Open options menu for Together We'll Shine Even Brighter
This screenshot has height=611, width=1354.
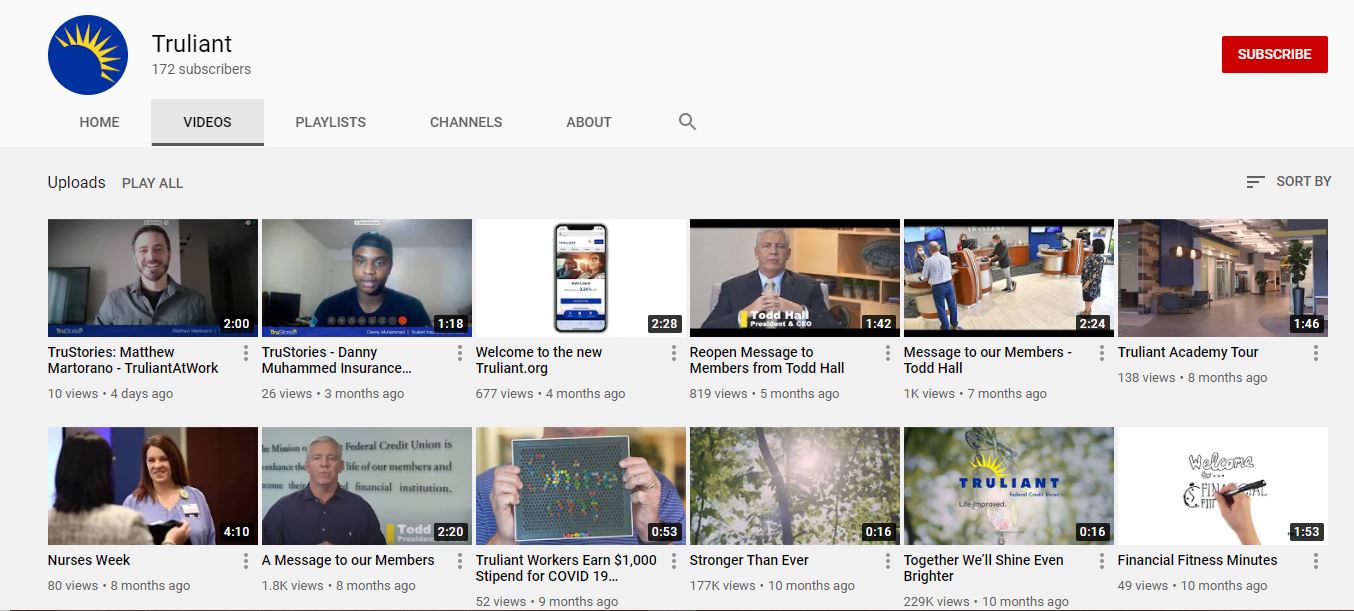click(1102, 561)
